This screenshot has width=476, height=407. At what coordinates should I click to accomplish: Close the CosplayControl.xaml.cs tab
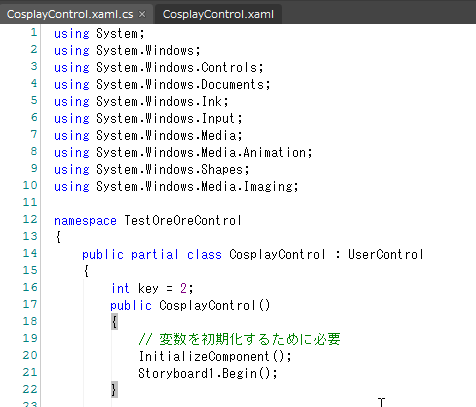(x=142, y=14)
